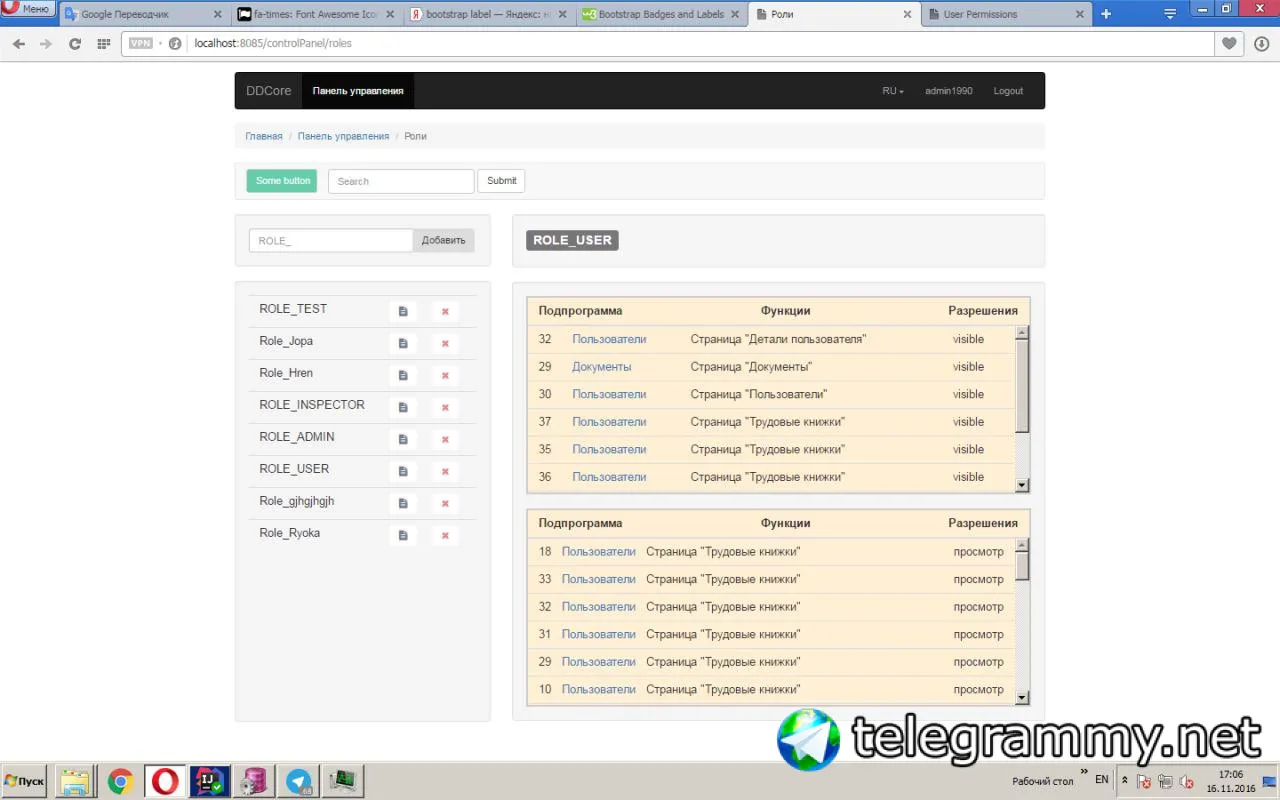View Role_Ryoka via its document icon
Viewport: 1280px width, 800px height.
pos(403,535)
